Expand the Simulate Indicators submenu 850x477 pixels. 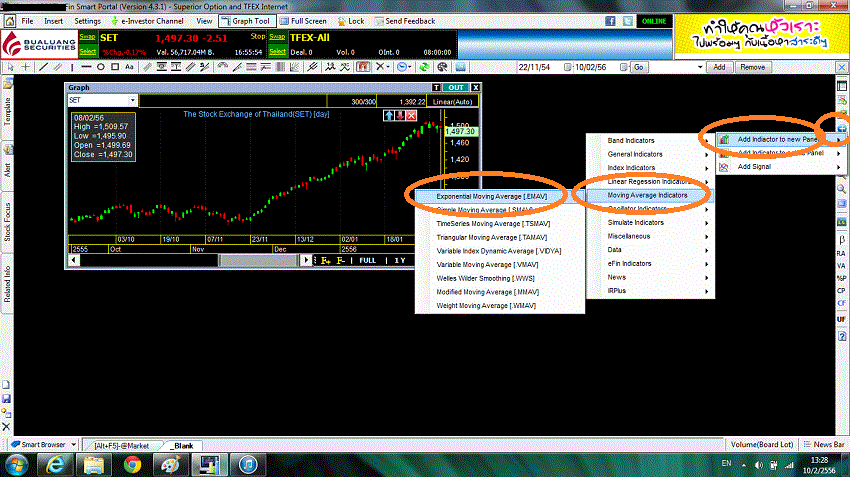click(650, 223)
